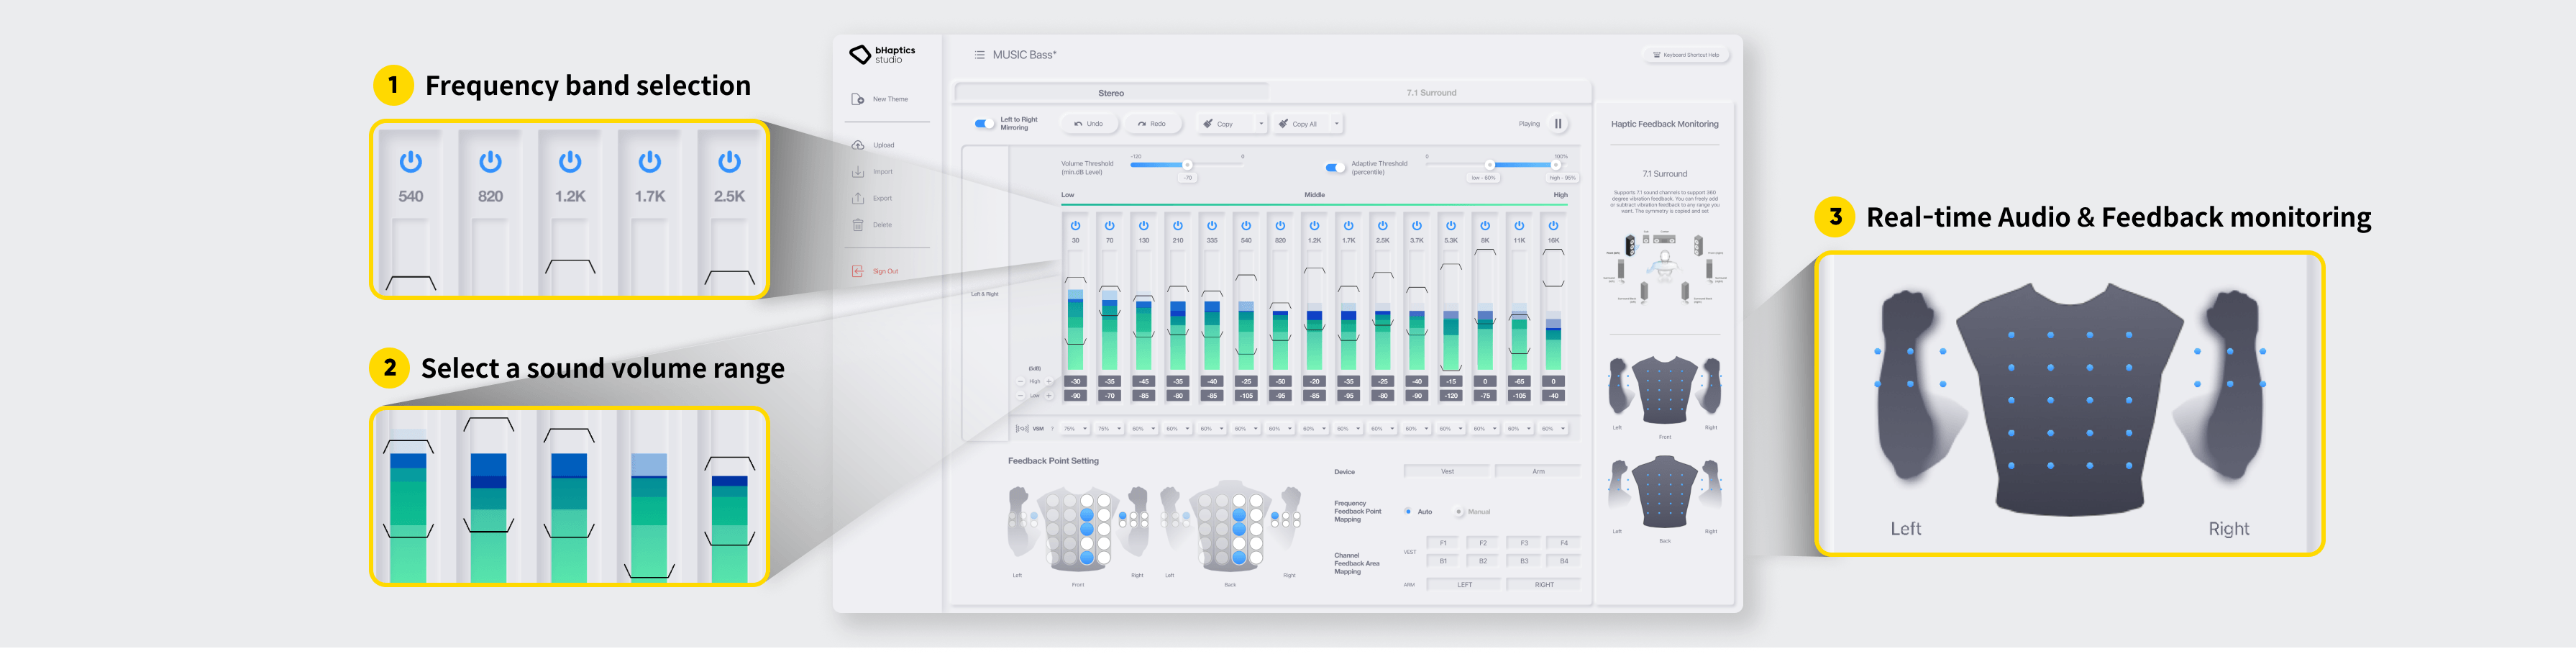Open VSM percentage dropdown for the 30 band
The height and width of the screenshot is (654, 2576).
(1075, 429)
